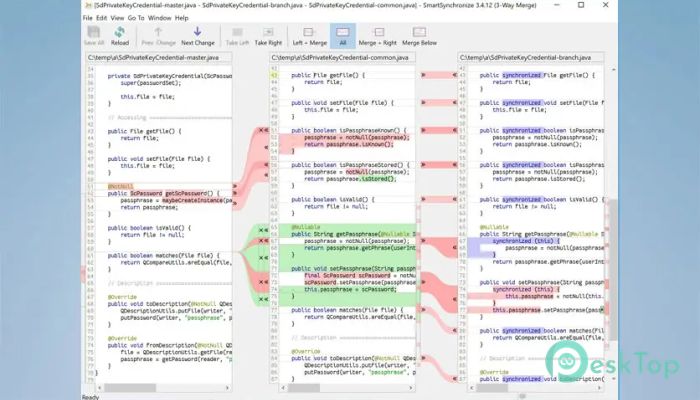Click 'public synchronized File getFile()' in right pane
Viewport: 700px width, 400px height.
pos(537,75)
